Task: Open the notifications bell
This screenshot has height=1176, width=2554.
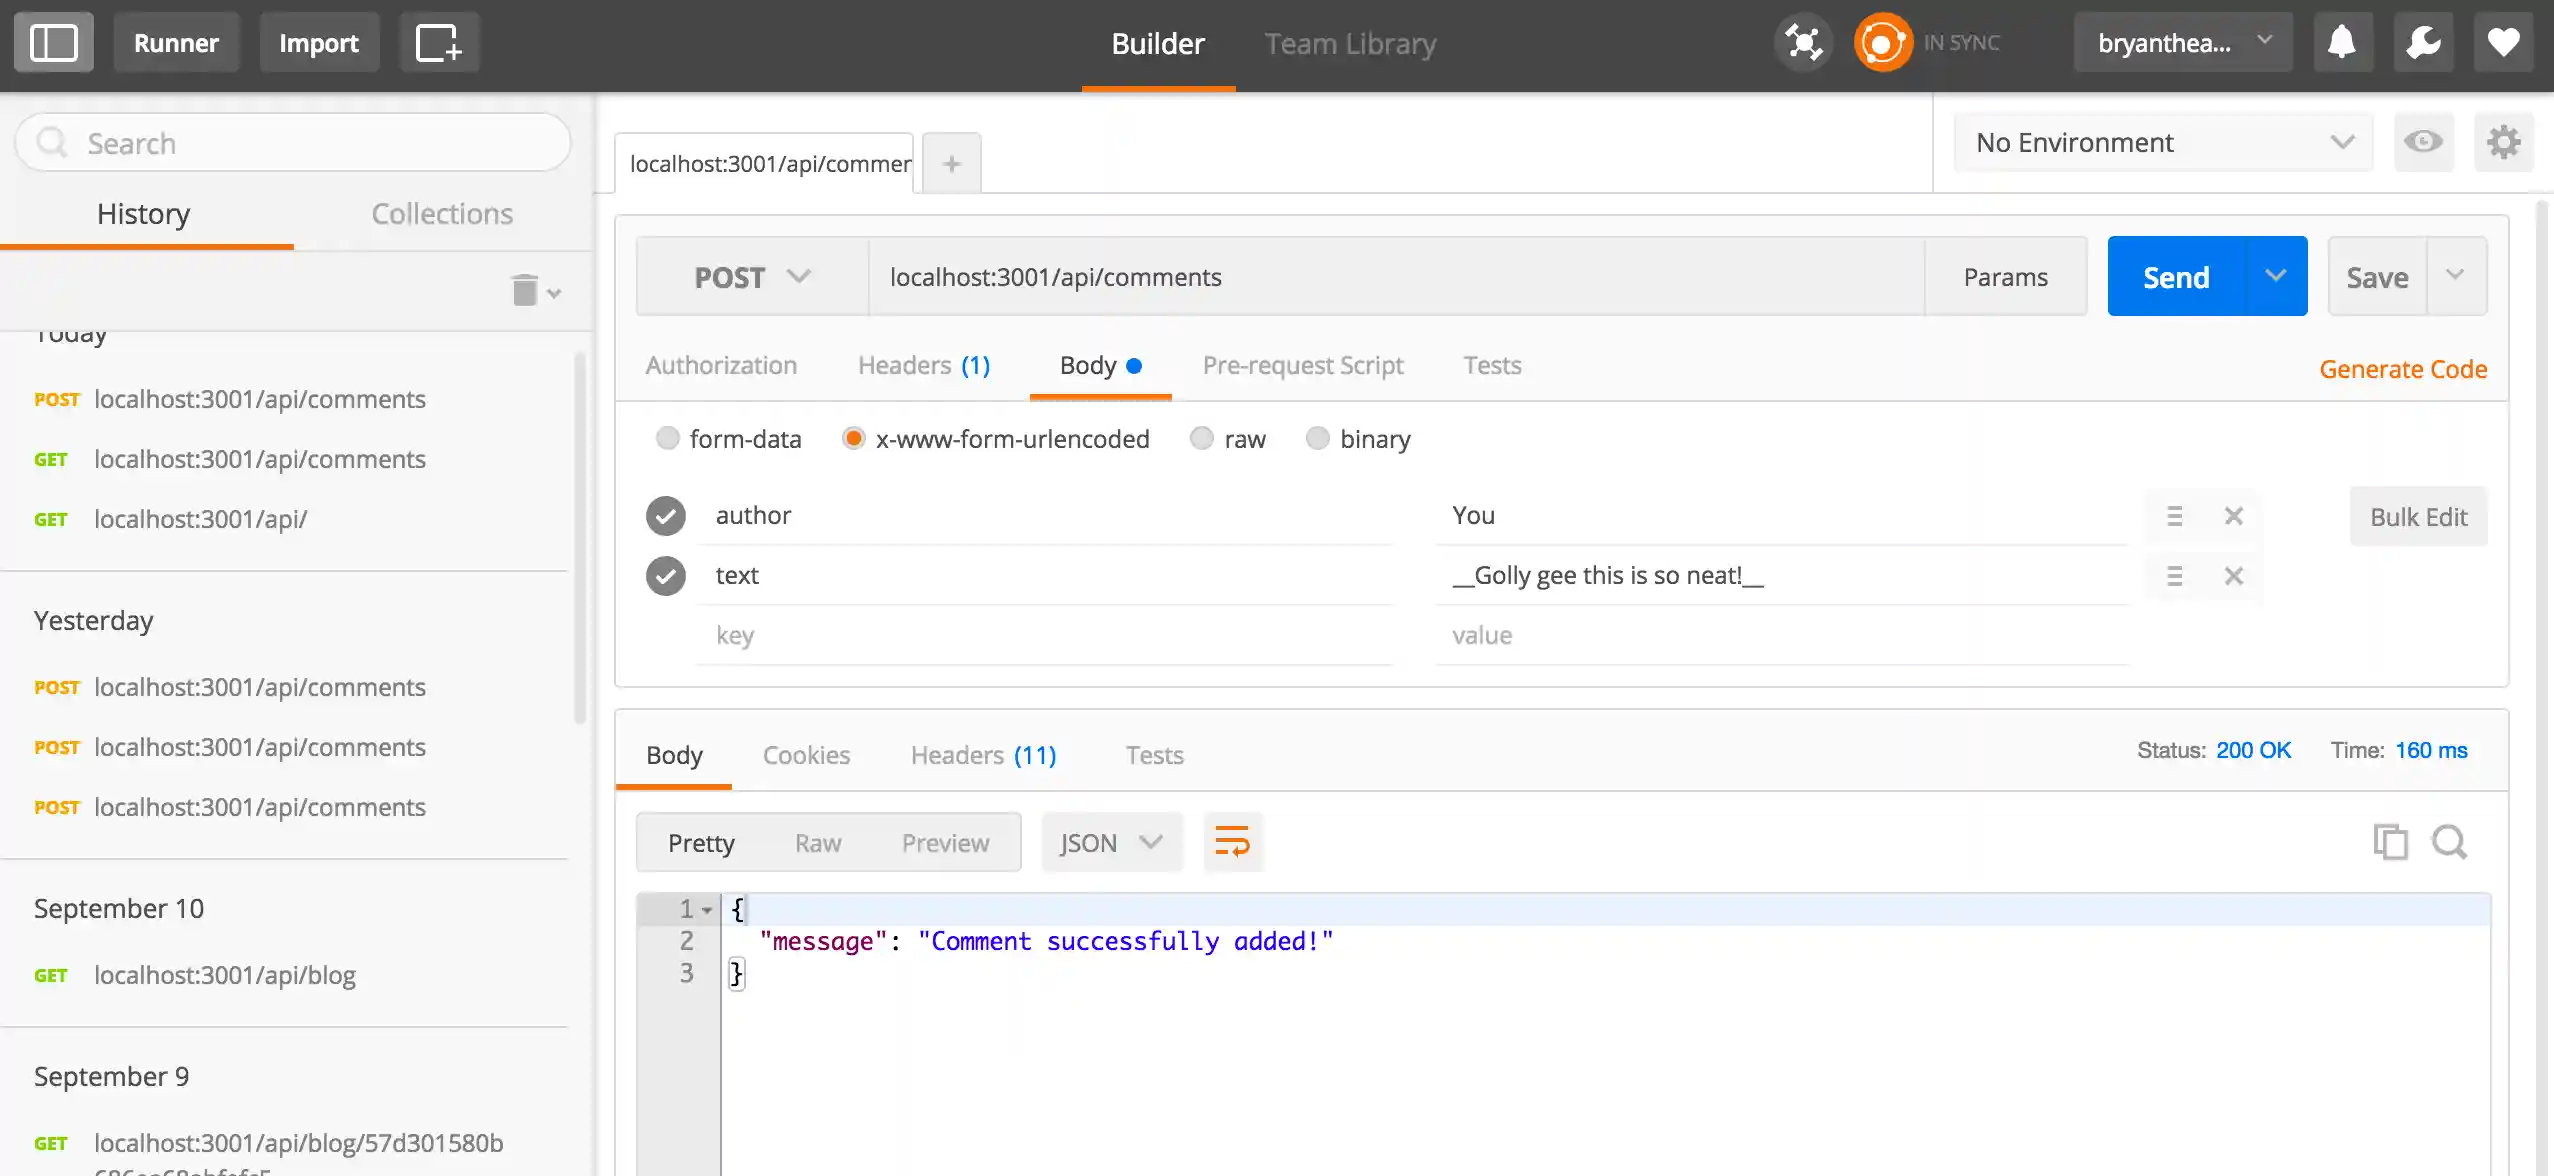Action: click(x=2342, y=43)
